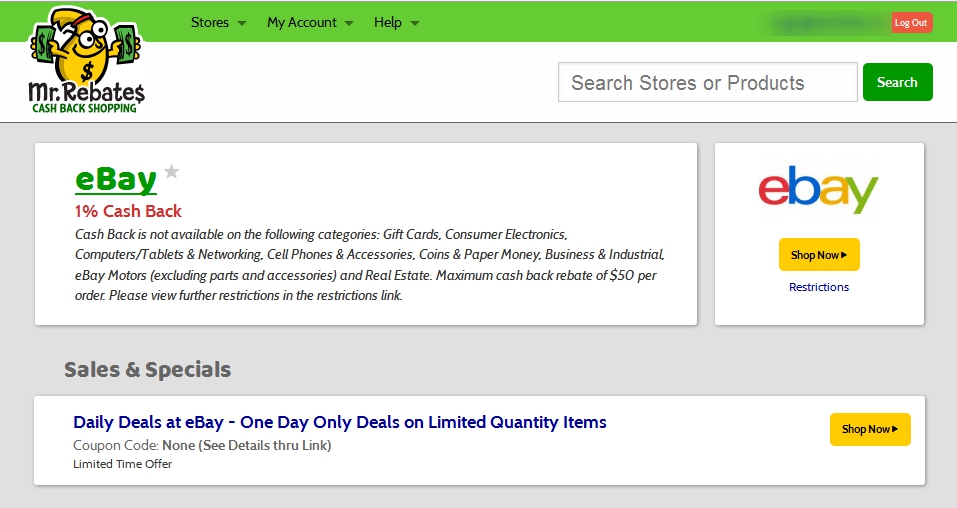Open the Help menu
Screen dimensions: 957x508
pyautogui.click(x=387, y=22)
